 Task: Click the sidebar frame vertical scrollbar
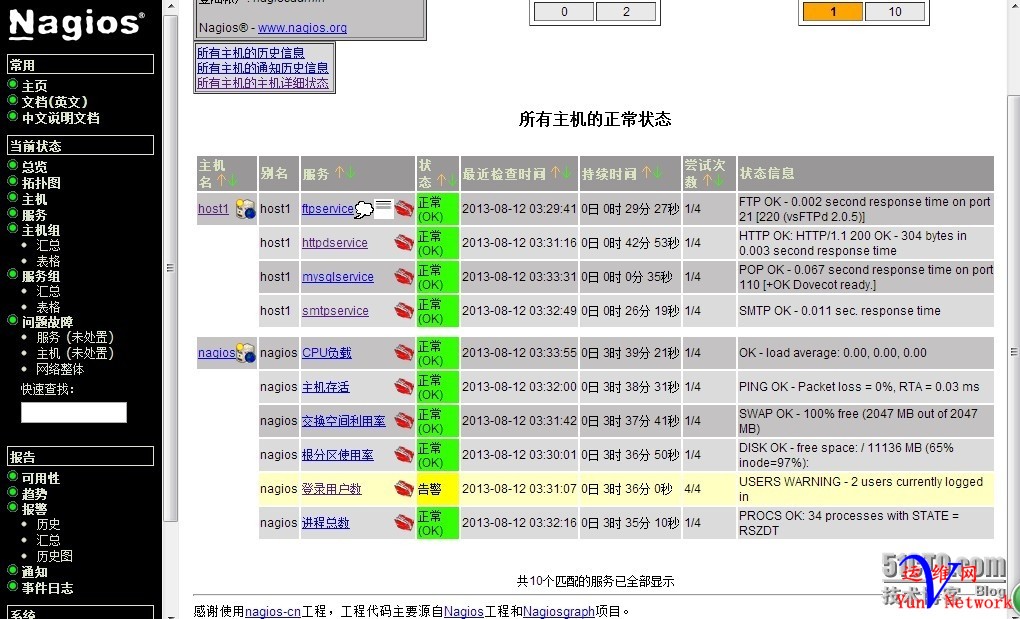(x=170, y=268)
